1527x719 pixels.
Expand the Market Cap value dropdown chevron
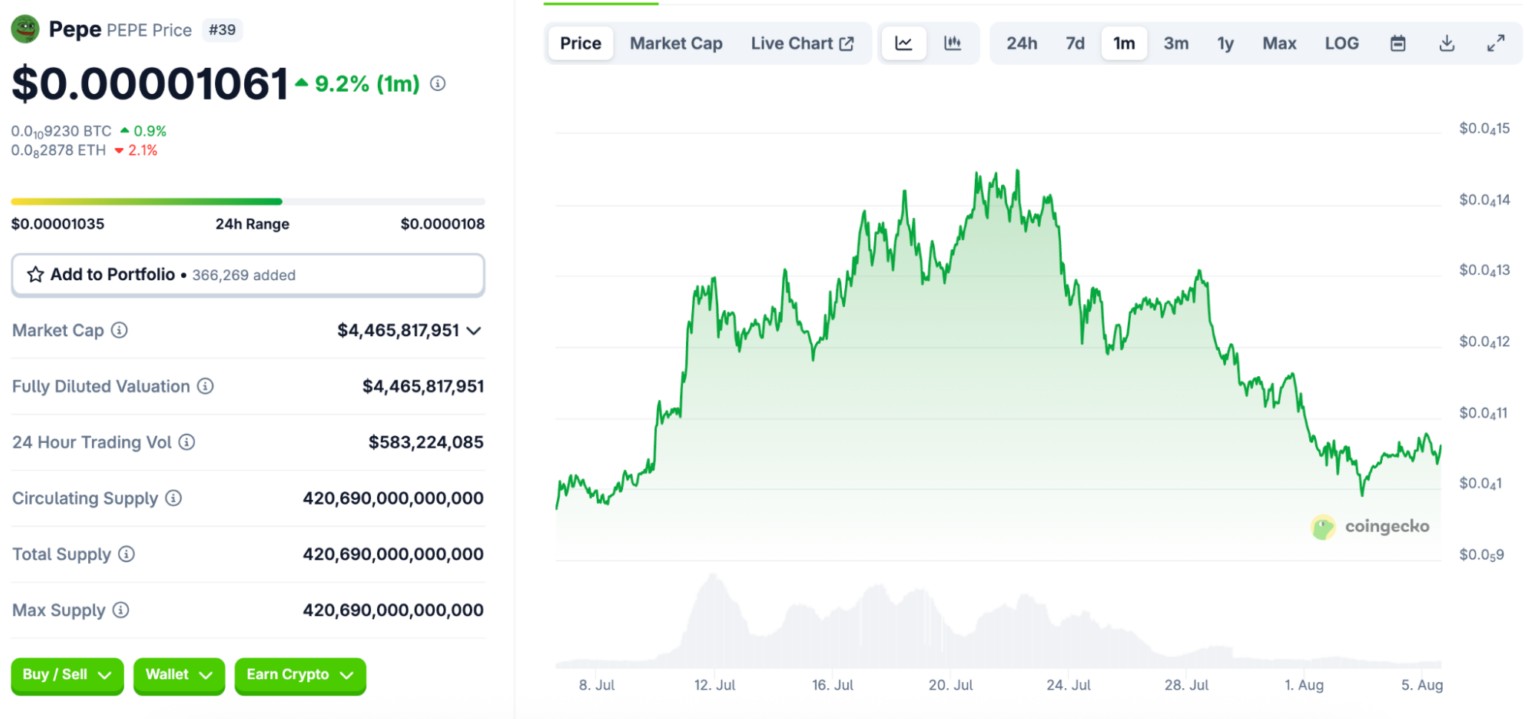473,331
